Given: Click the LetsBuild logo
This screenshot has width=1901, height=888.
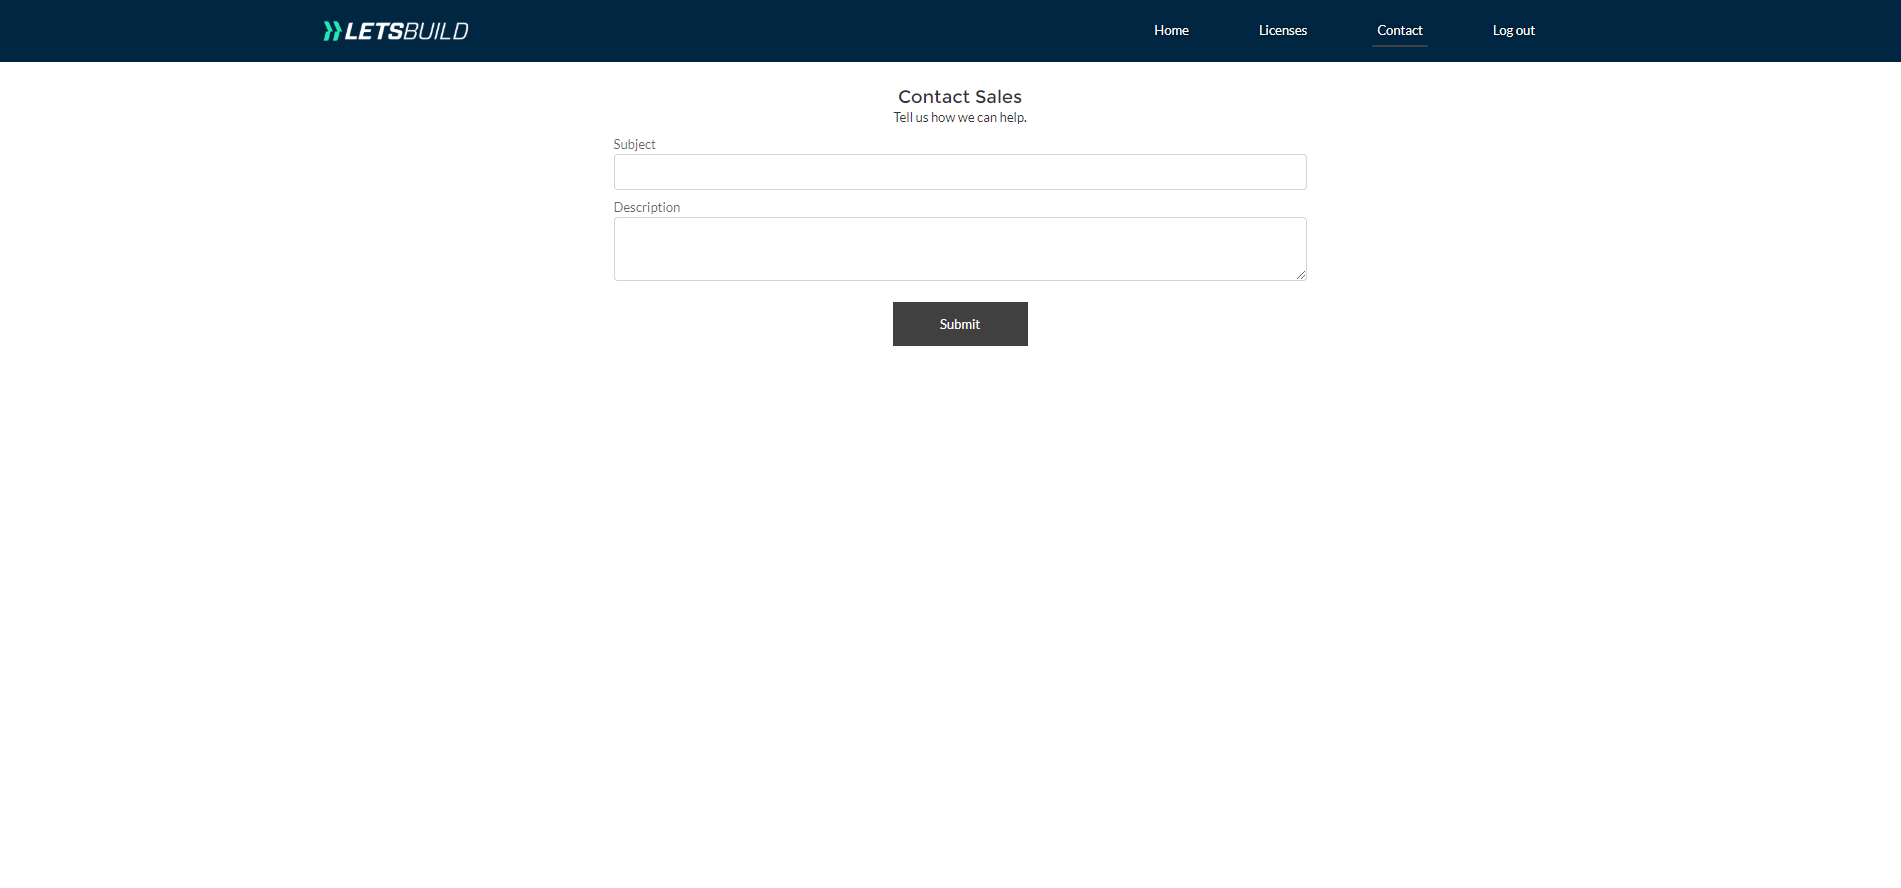Looking at the screenshot, I should pyautogui.click(x=396, y=31).
